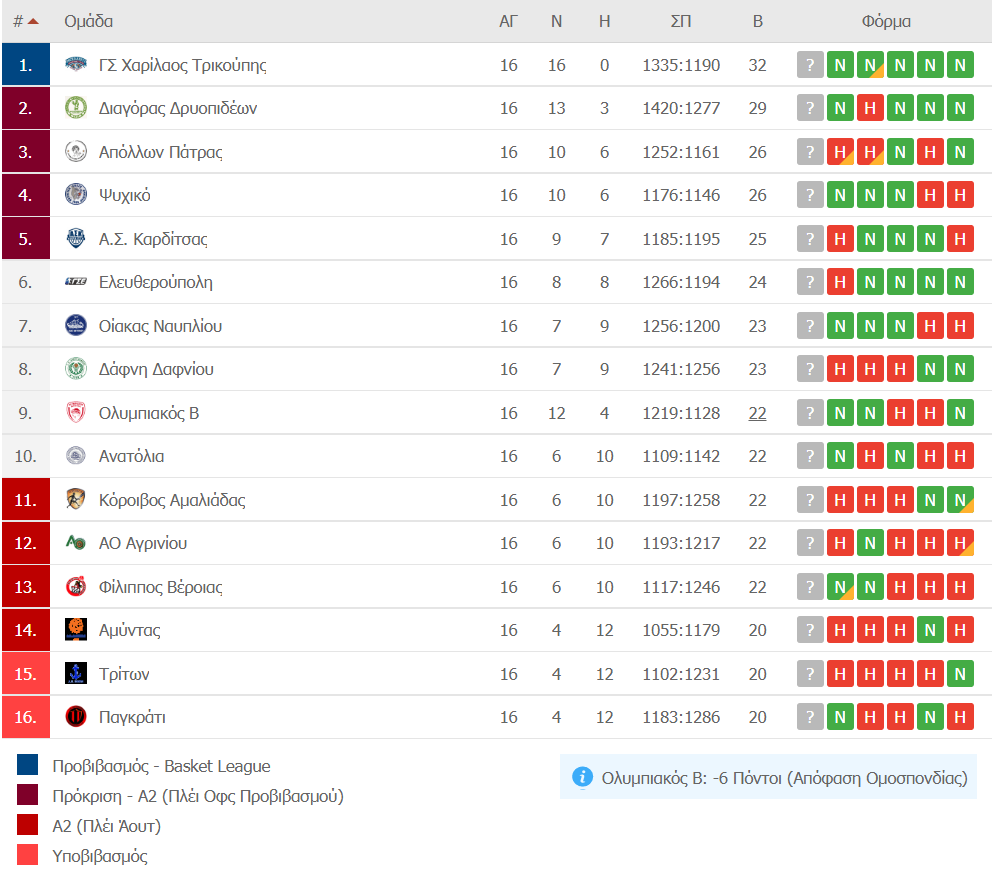The width and height of the screenshot is (993, 873).
Task: Sort standings by the ΣΠ column header
Action: point(681,21)
